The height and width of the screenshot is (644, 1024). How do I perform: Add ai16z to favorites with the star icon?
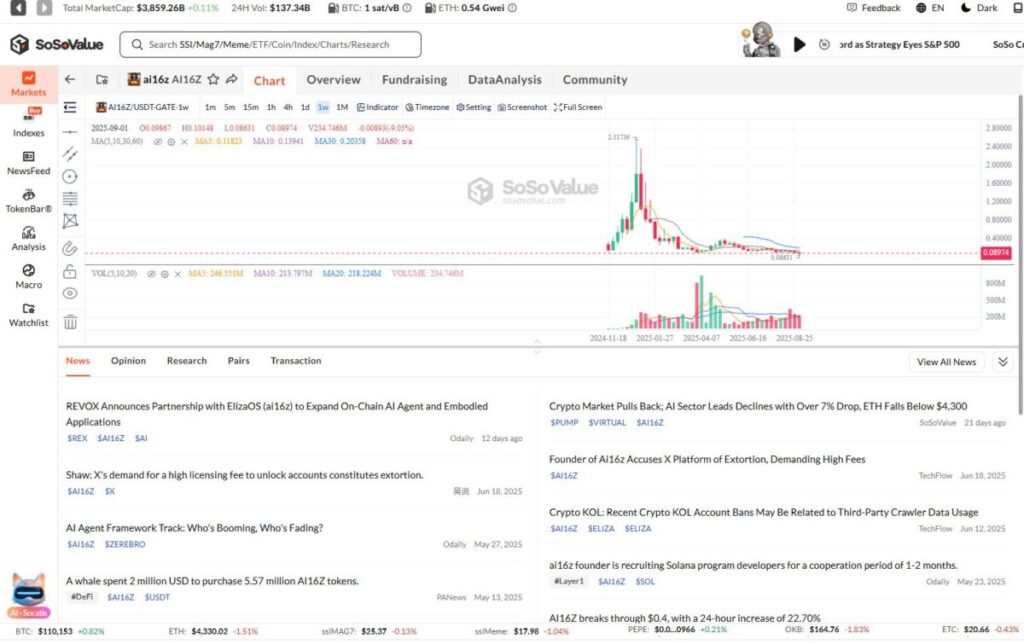click(213, 80)
